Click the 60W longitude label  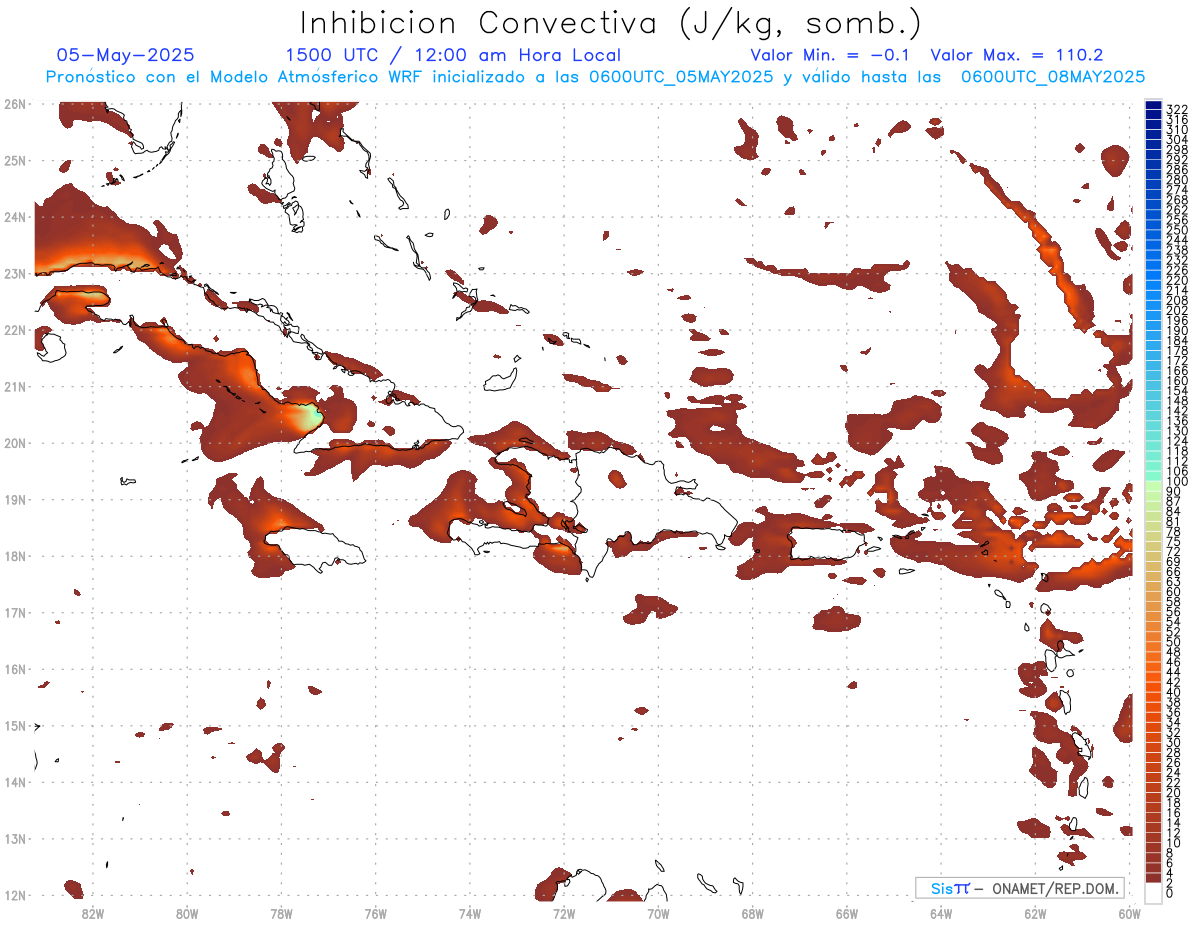click(1130, 912)
